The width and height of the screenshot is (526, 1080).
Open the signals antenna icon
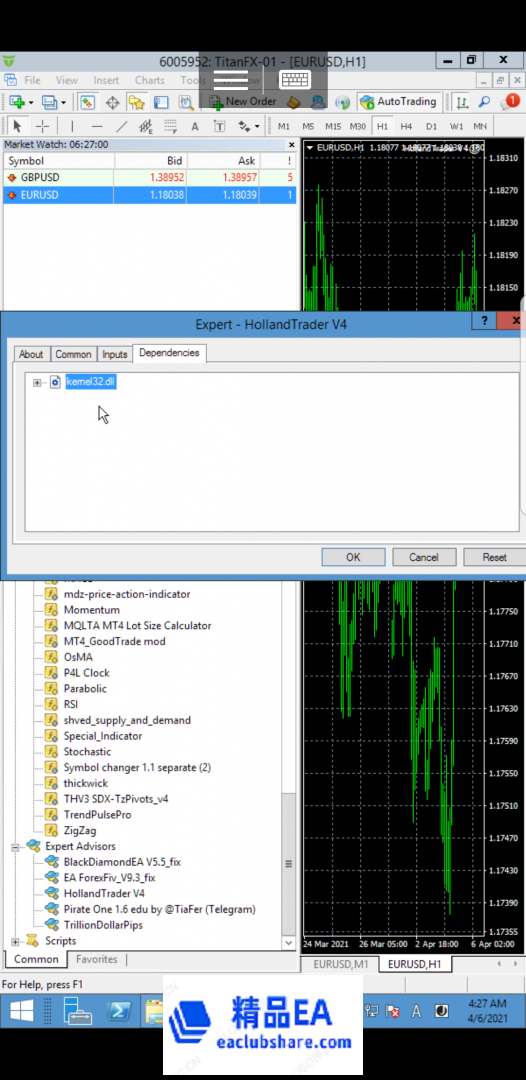tap(342, 102)
